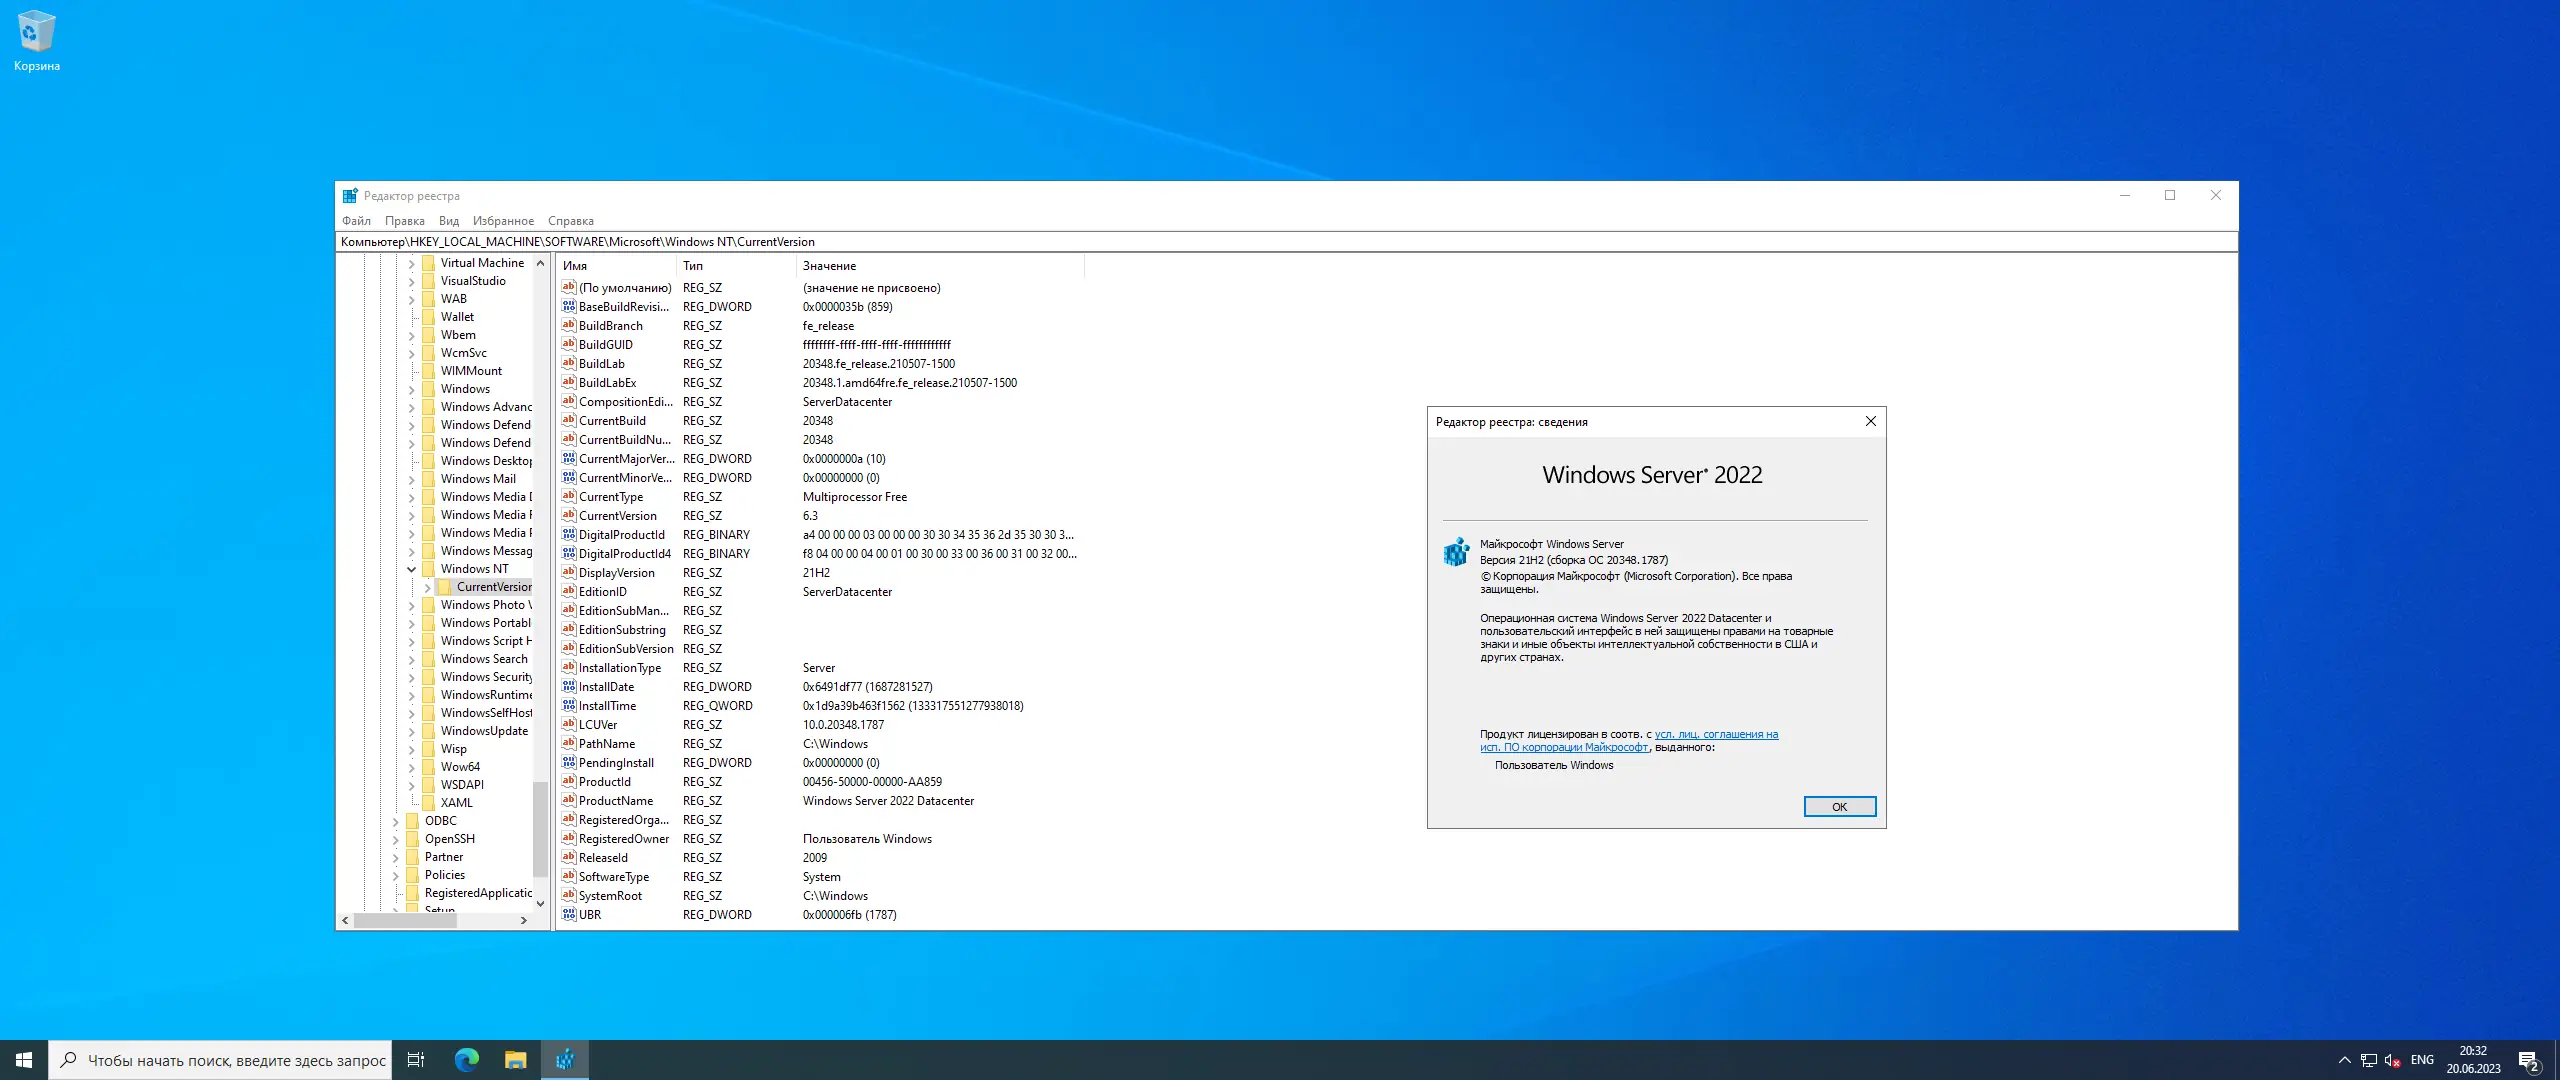Click the Microsoft Edge taskbar icon
The image size is (2560, 1080).
(466, 1060)
